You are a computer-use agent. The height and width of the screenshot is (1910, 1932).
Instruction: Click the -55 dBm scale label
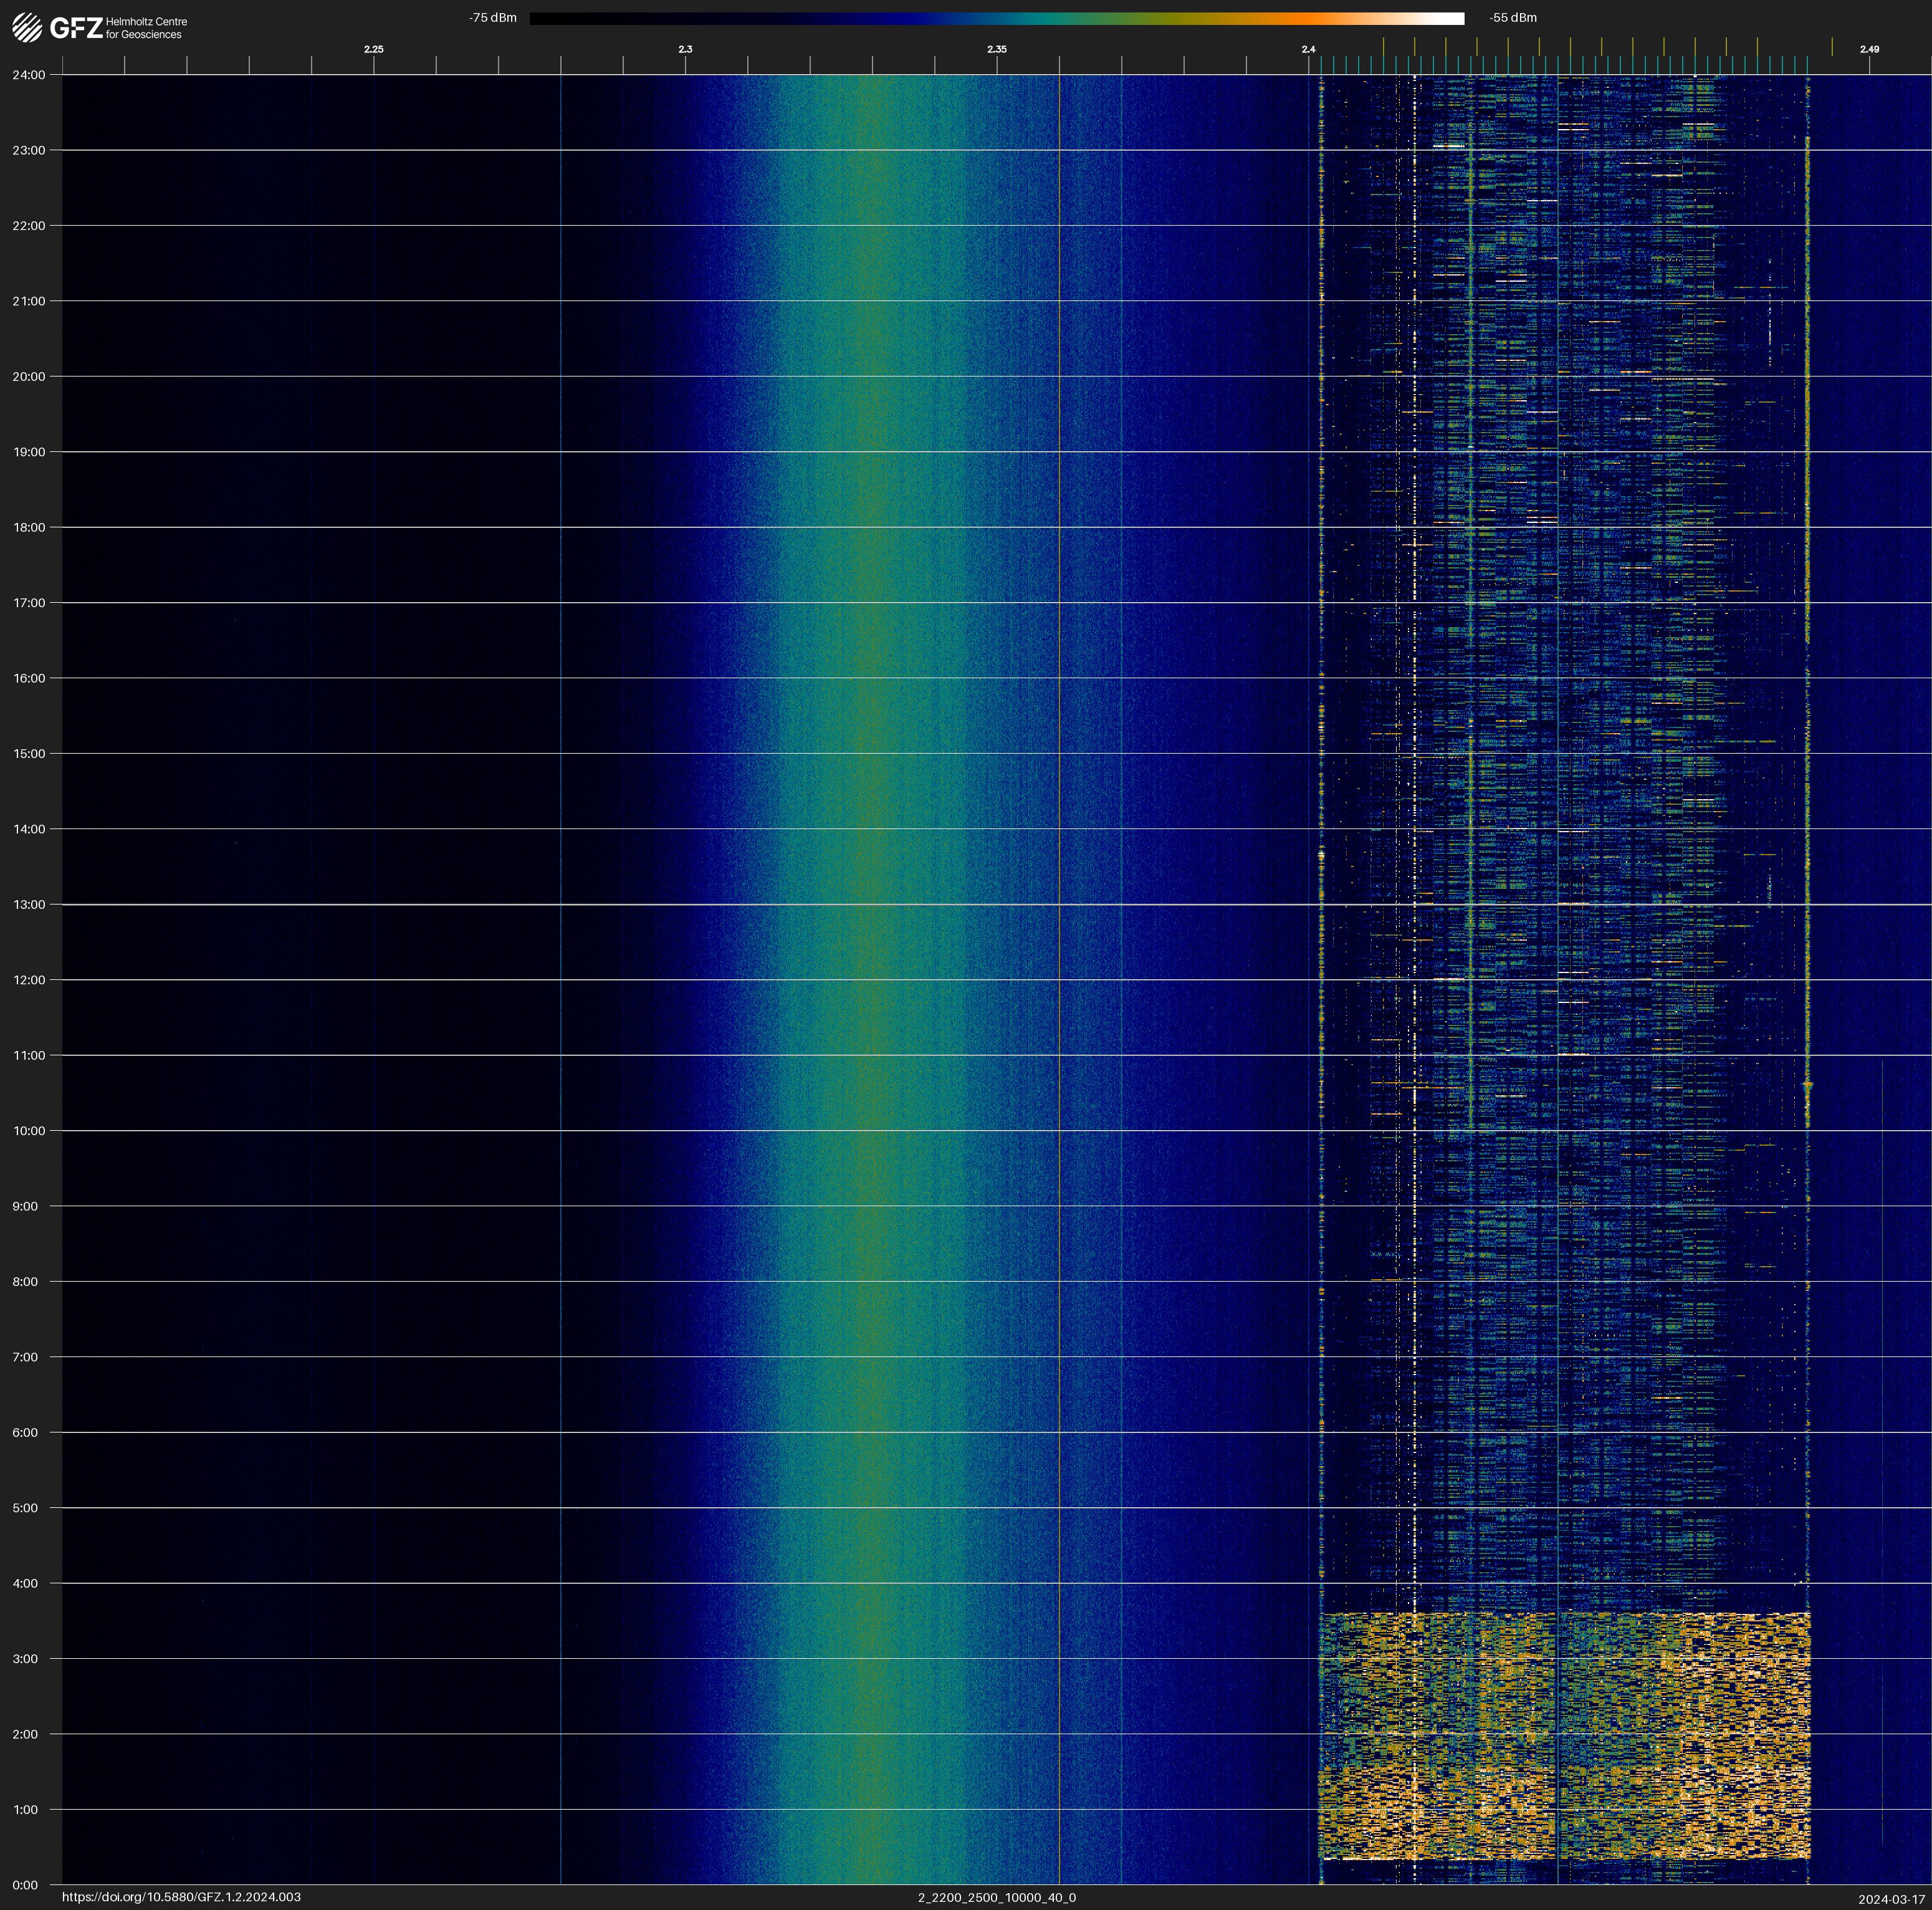click(1512, 18)
